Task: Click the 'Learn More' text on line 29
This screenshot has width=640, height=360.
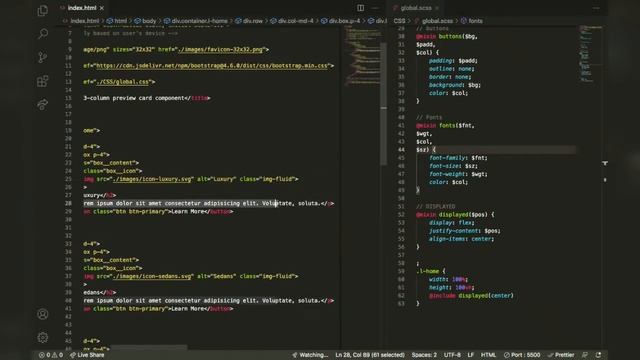Action: click(x=187, y=211)
